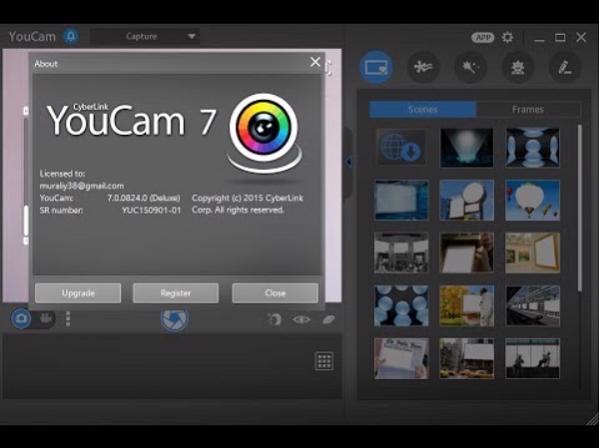The height and width of the screenshot is (448, 600).
Task: Click the muraliy38@gmail.com licensed email text
Action: pyautogui.click(x=82, y=186)
